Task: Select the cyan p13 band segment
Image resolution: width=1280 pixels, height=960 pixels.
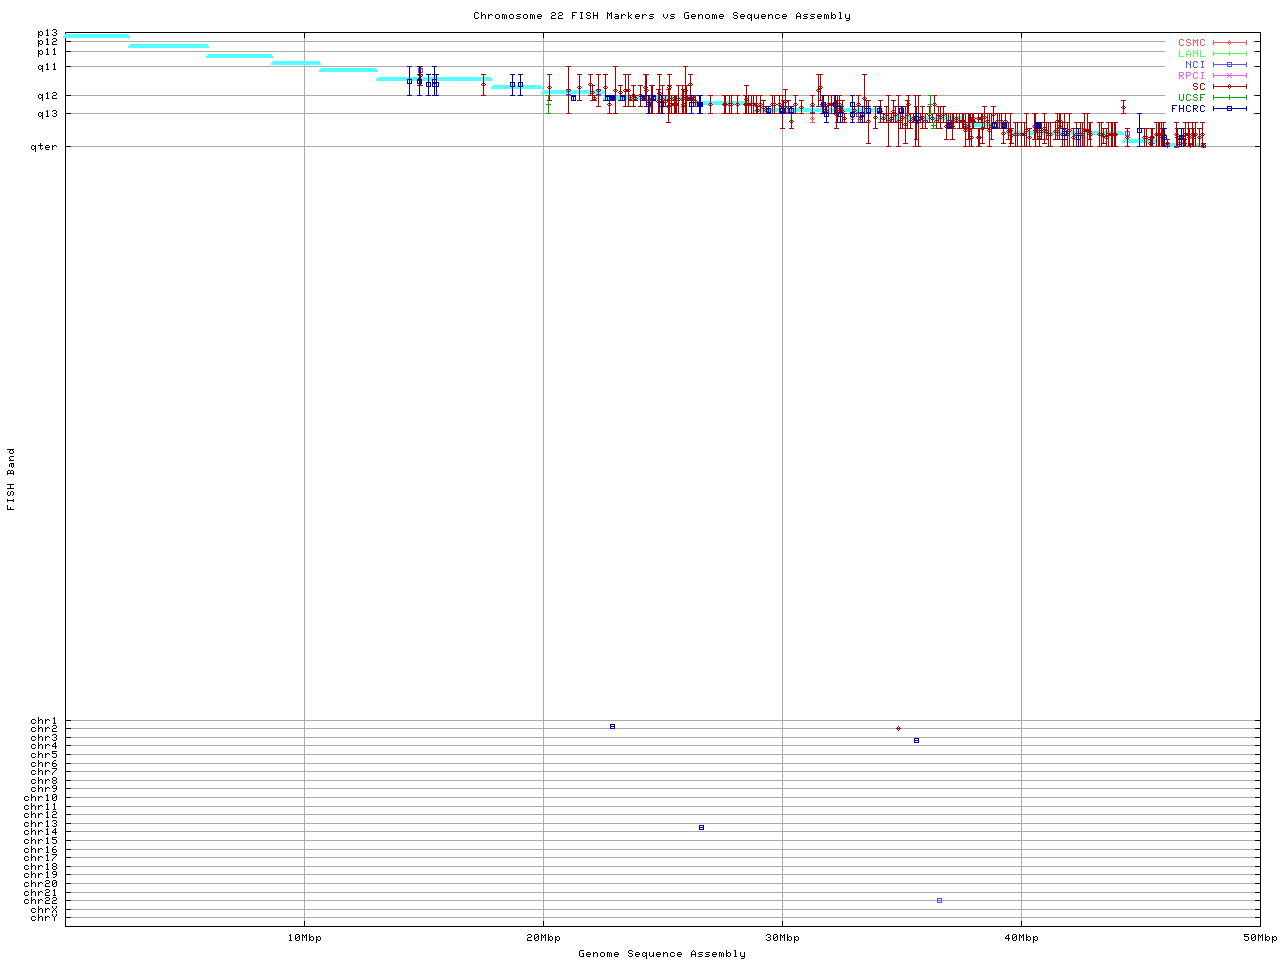Action: tap(97, 36)
